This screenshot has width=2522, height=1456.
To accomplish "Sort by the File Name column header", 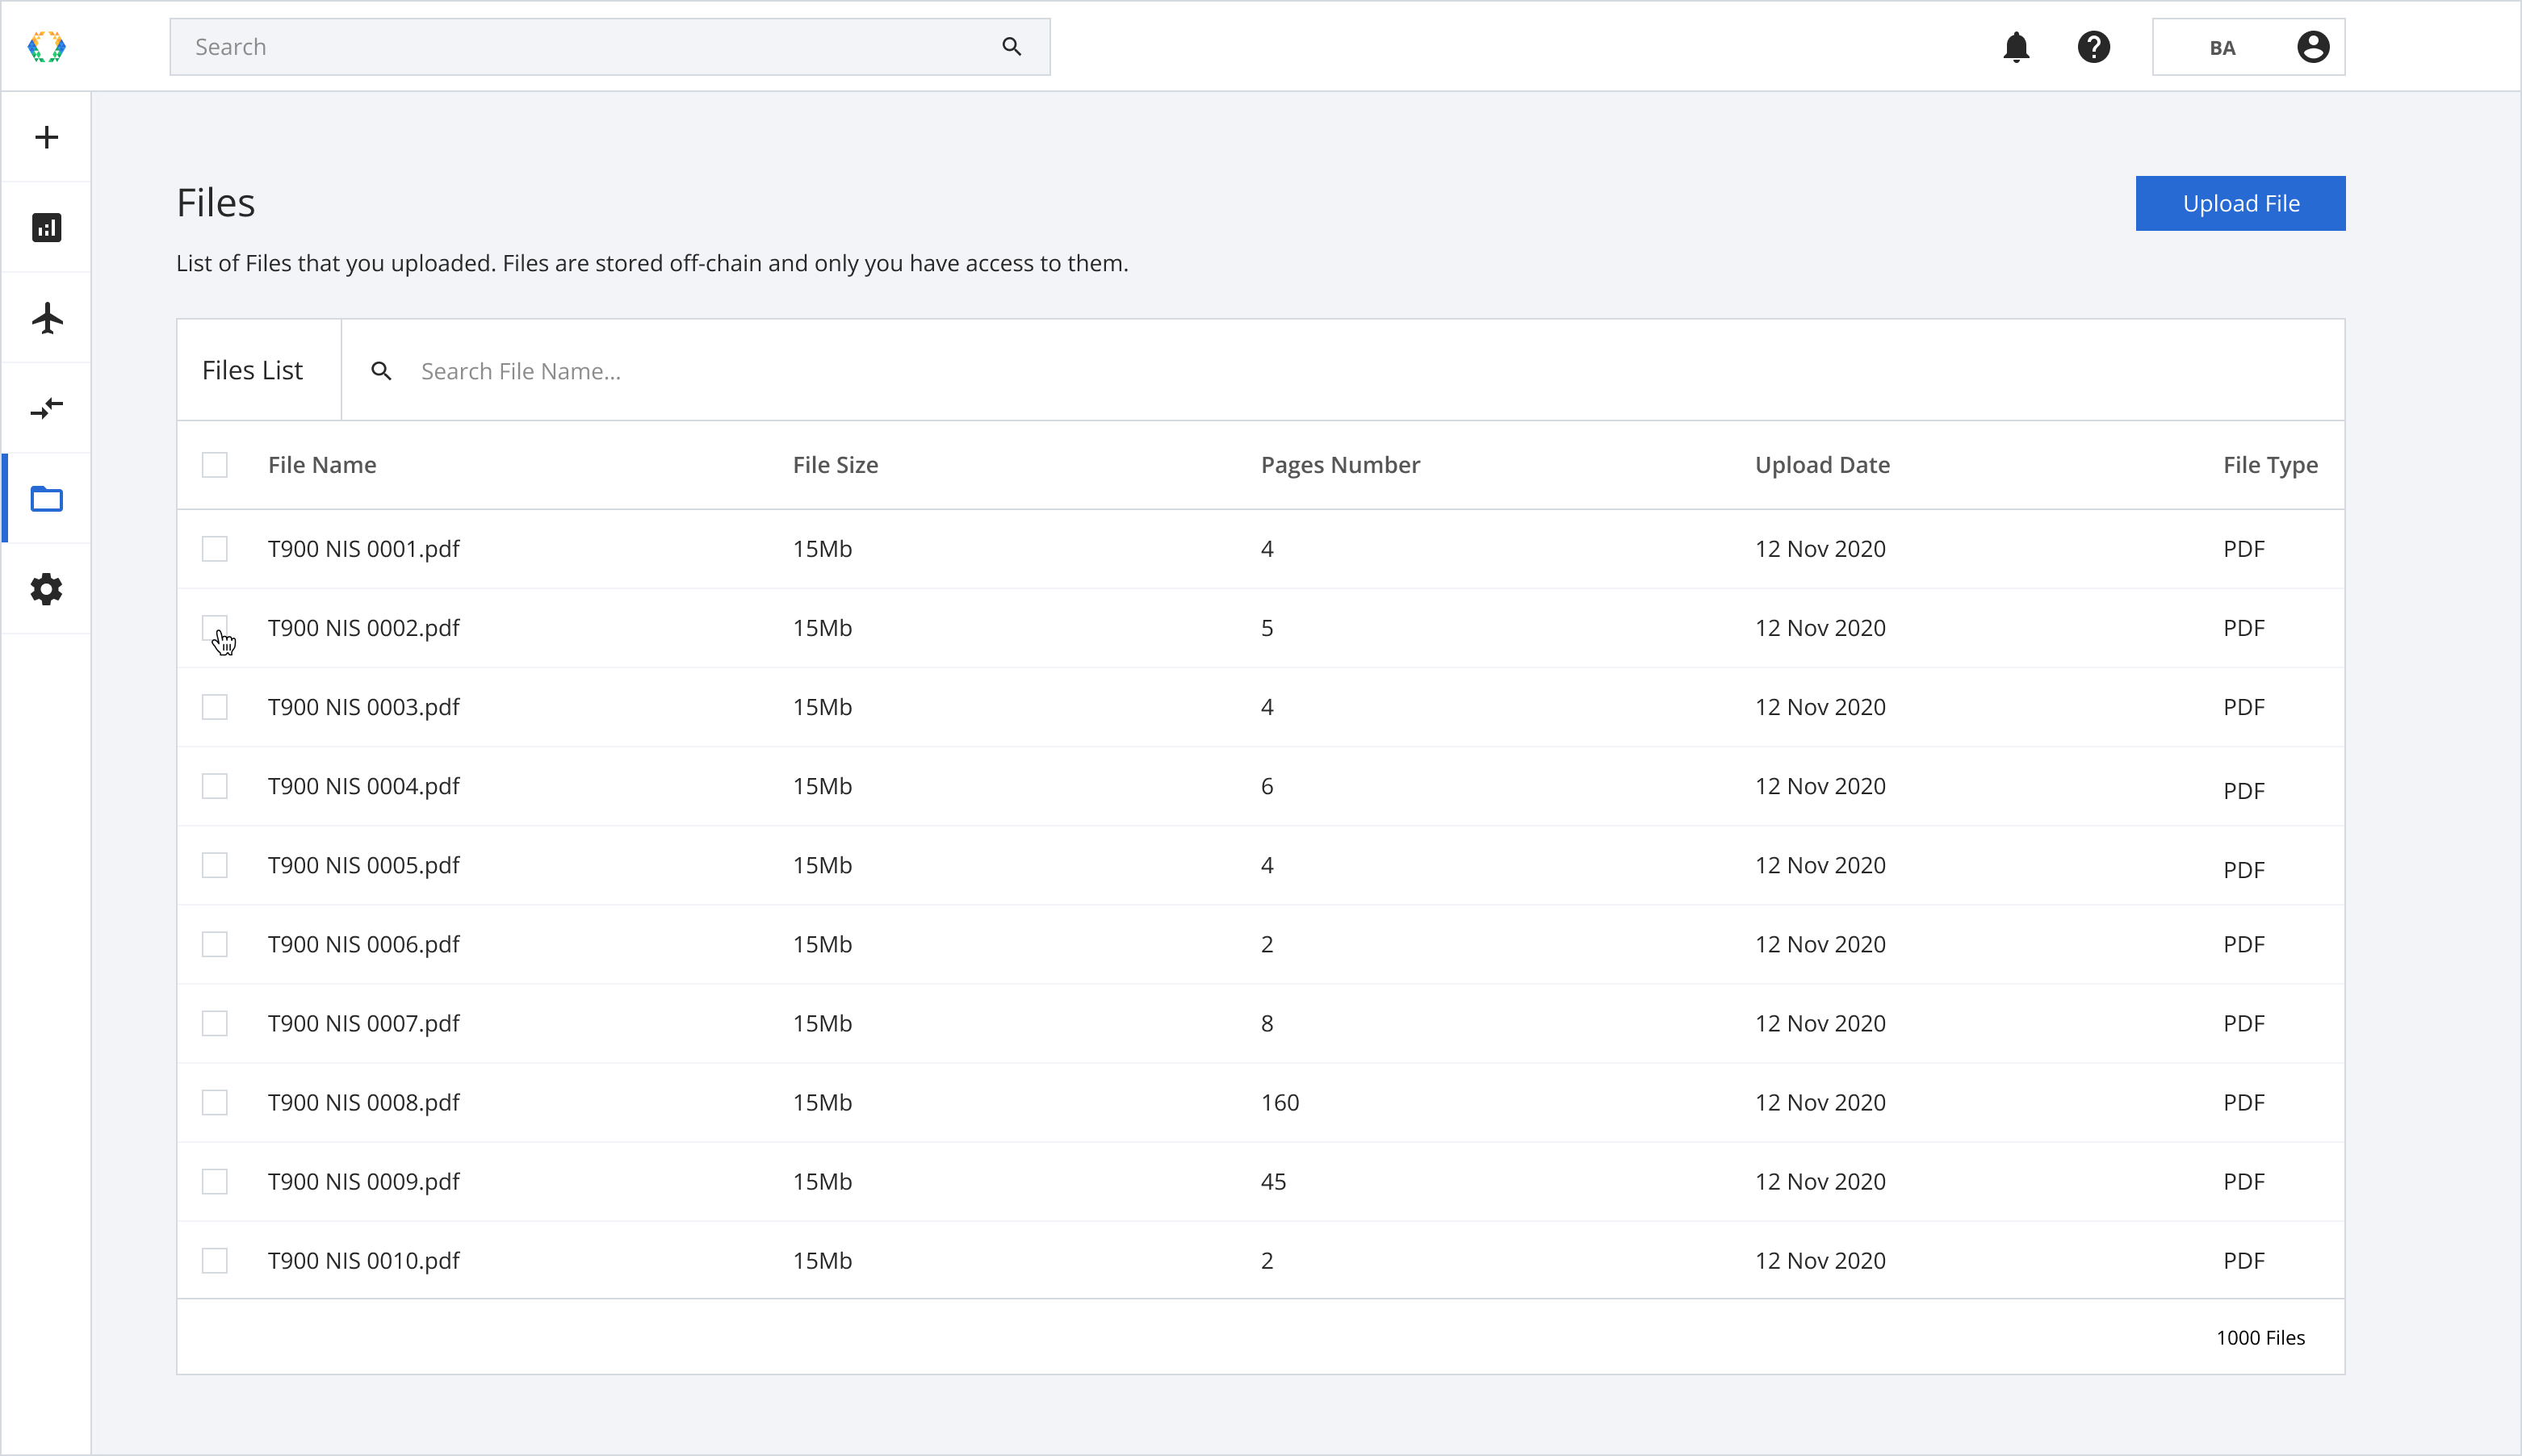I will (x=322, y=465).
